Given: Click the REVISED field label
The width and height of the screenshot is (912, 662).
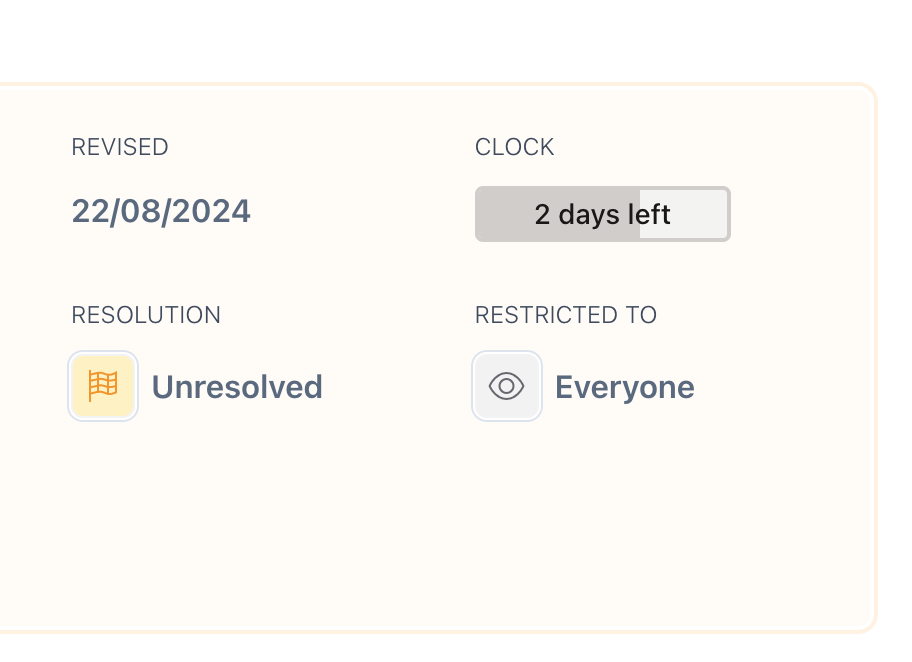Looking at the screenshot, I should click(120, 148).
